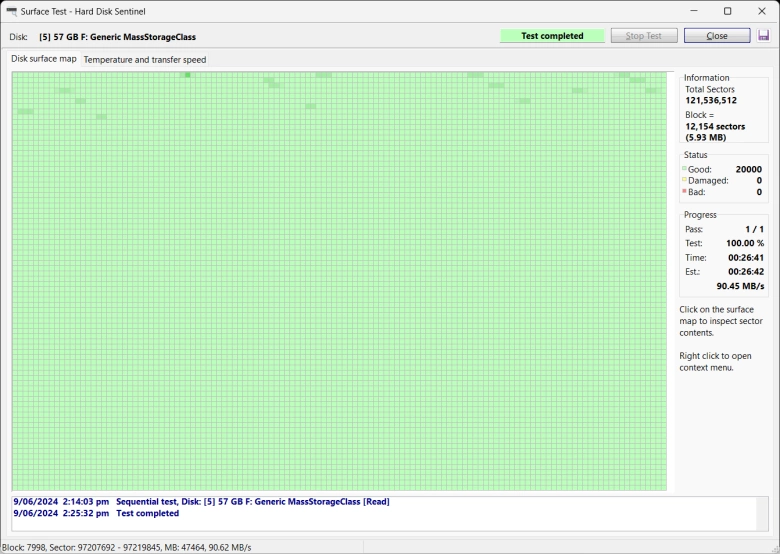Click the Total Sectors value 121,536,512
The image size is (780, 554).
(x=710, y=100)
